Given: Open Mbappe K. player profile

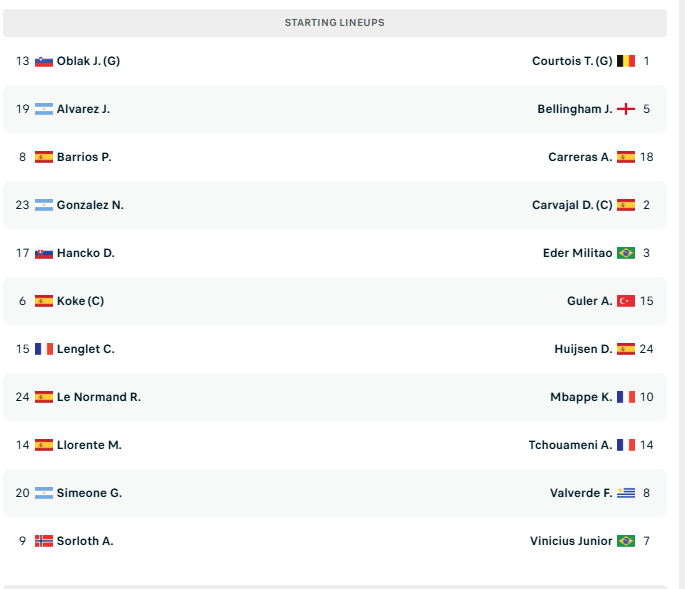Looking at the screenshot, I should (x=581, y=397).
